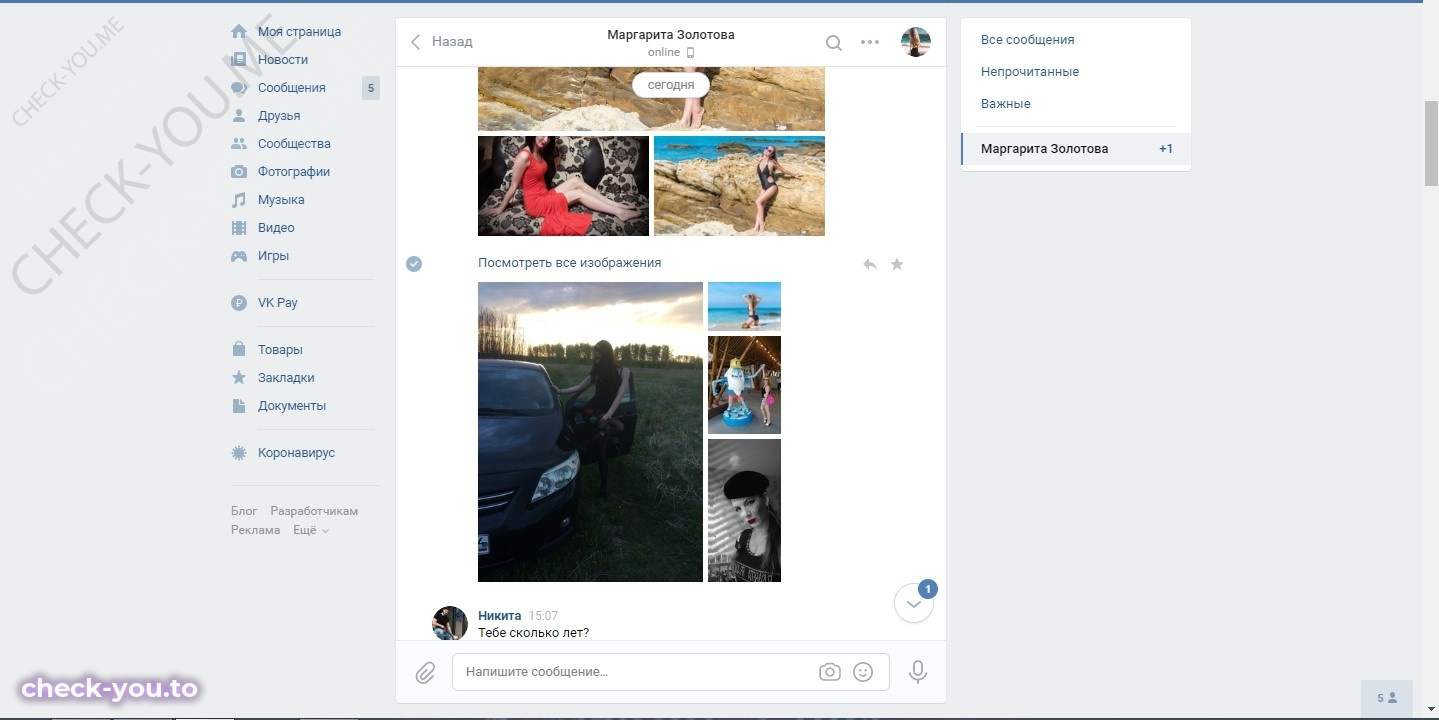Open the large black car photo

pyautogui.click(x=590, y=432)
